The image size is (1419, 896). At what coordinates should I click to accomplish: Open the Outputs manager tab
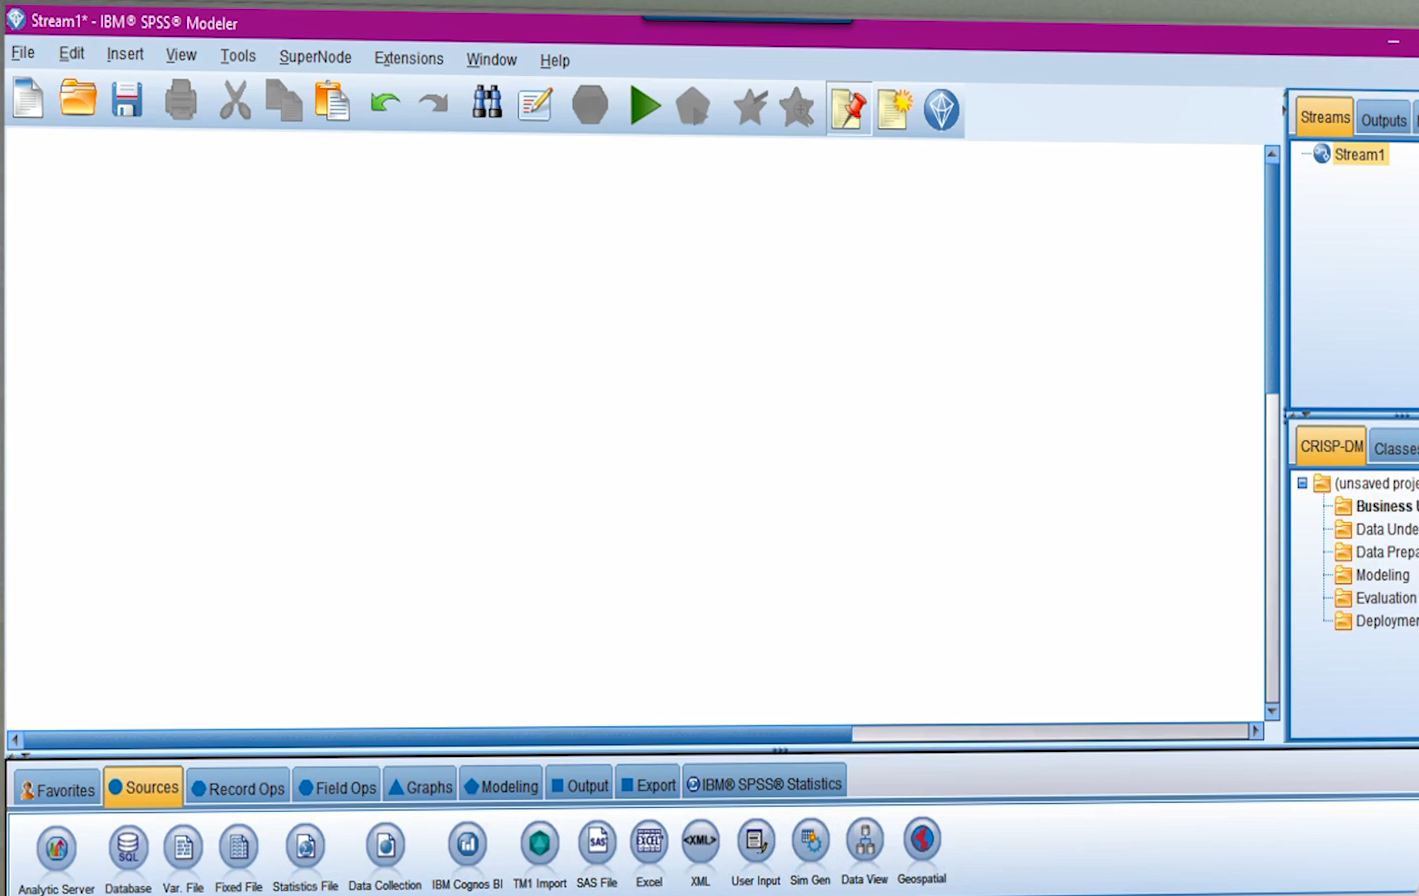point(1383,120)
